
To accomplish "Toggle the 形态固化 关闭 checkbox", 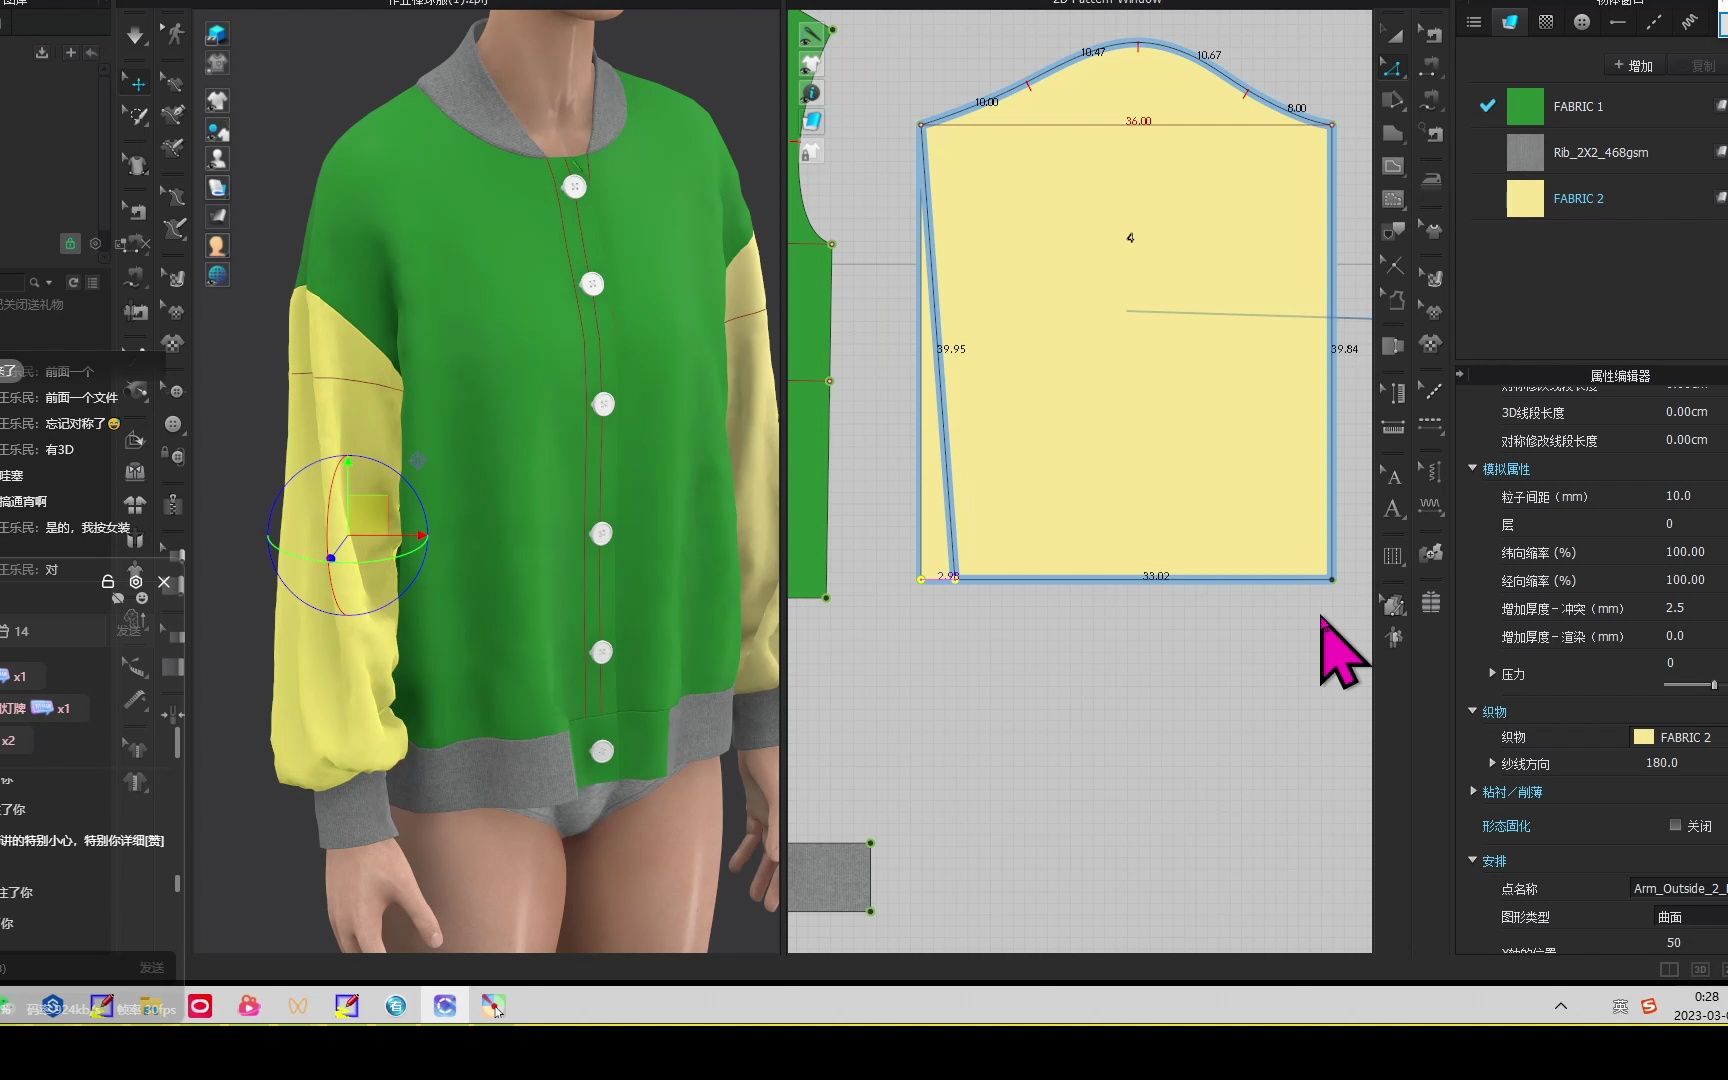I will (1675, 825).
